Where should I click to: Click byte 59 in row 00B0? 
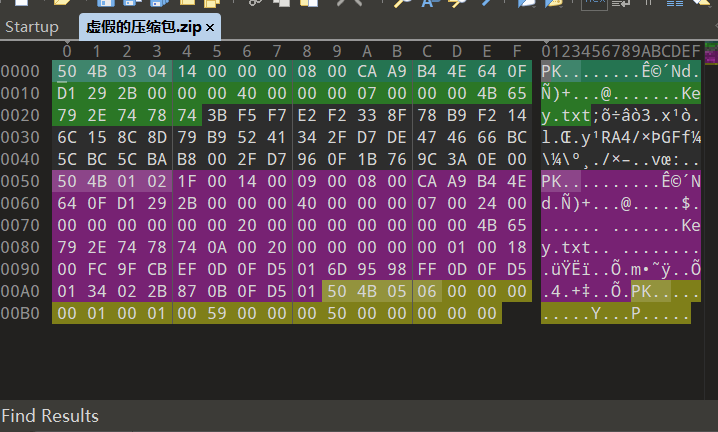(217, 313)
